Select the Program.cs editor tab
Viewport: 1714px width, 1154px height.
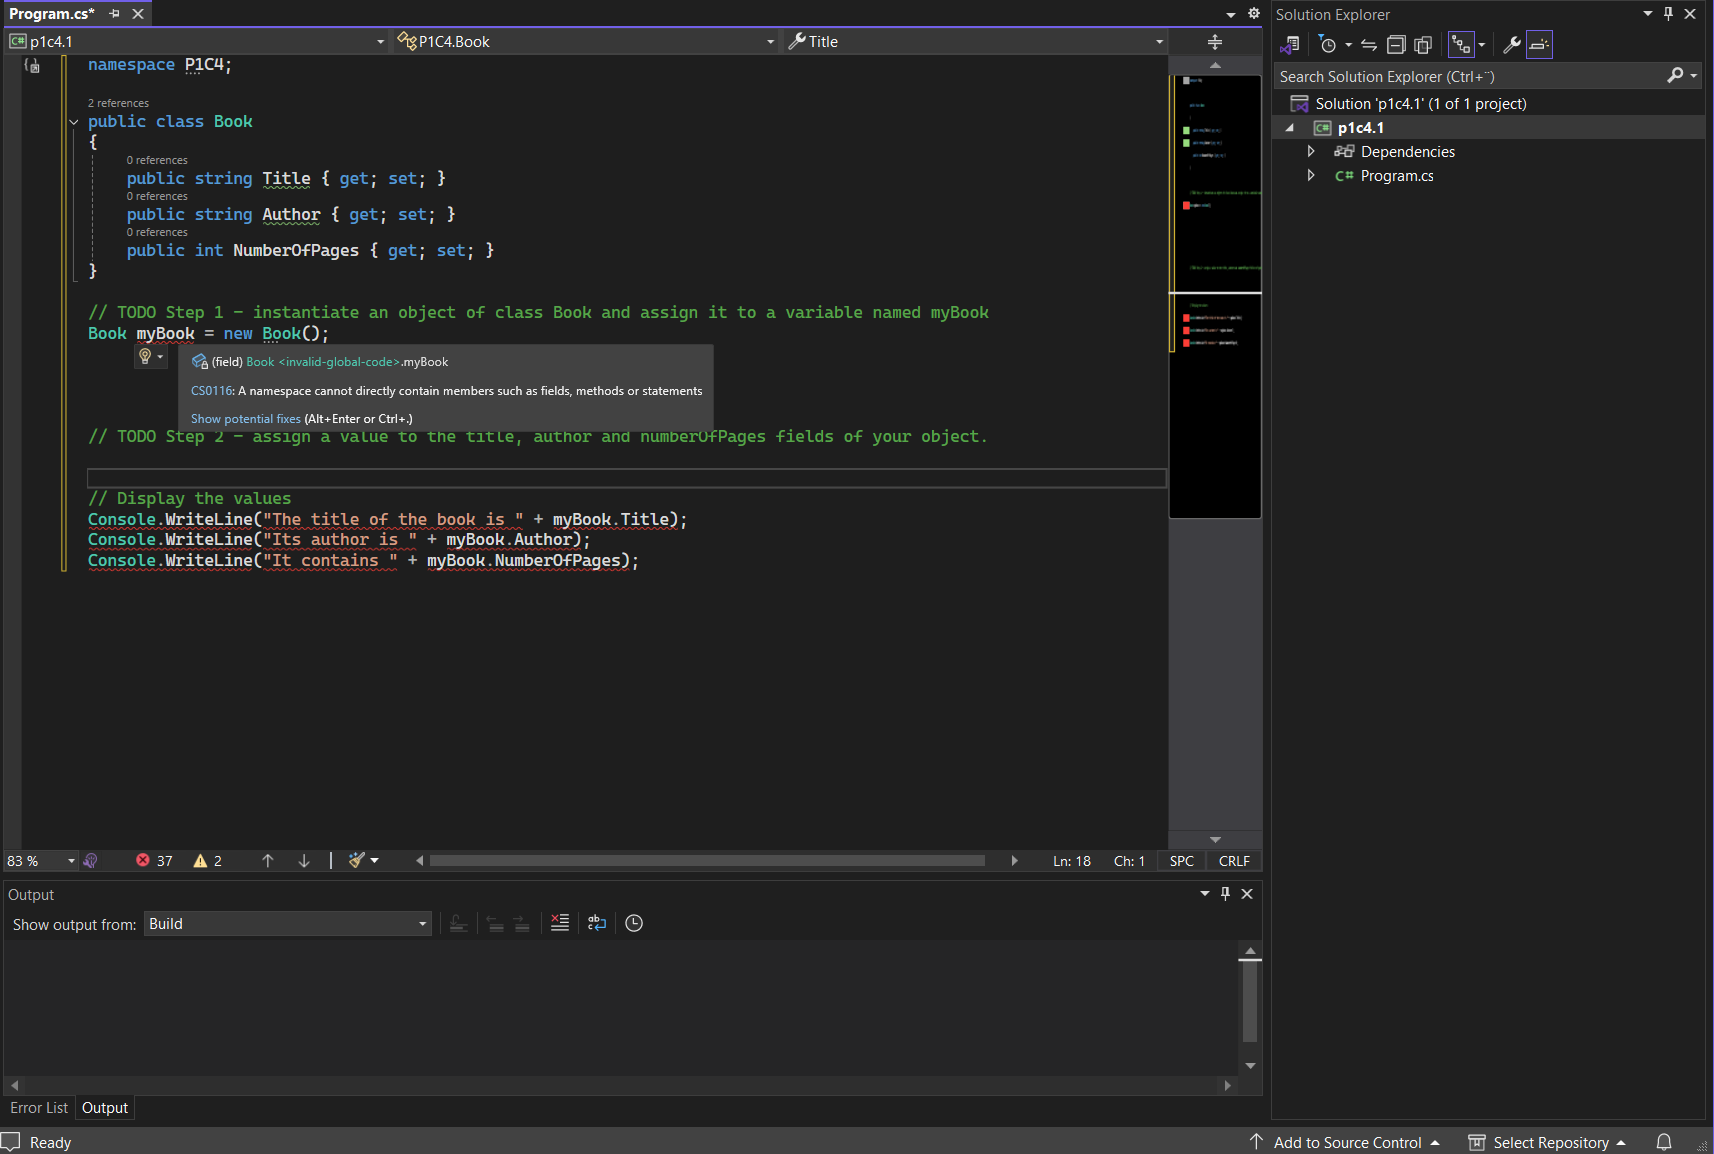(x=52, y=14)
